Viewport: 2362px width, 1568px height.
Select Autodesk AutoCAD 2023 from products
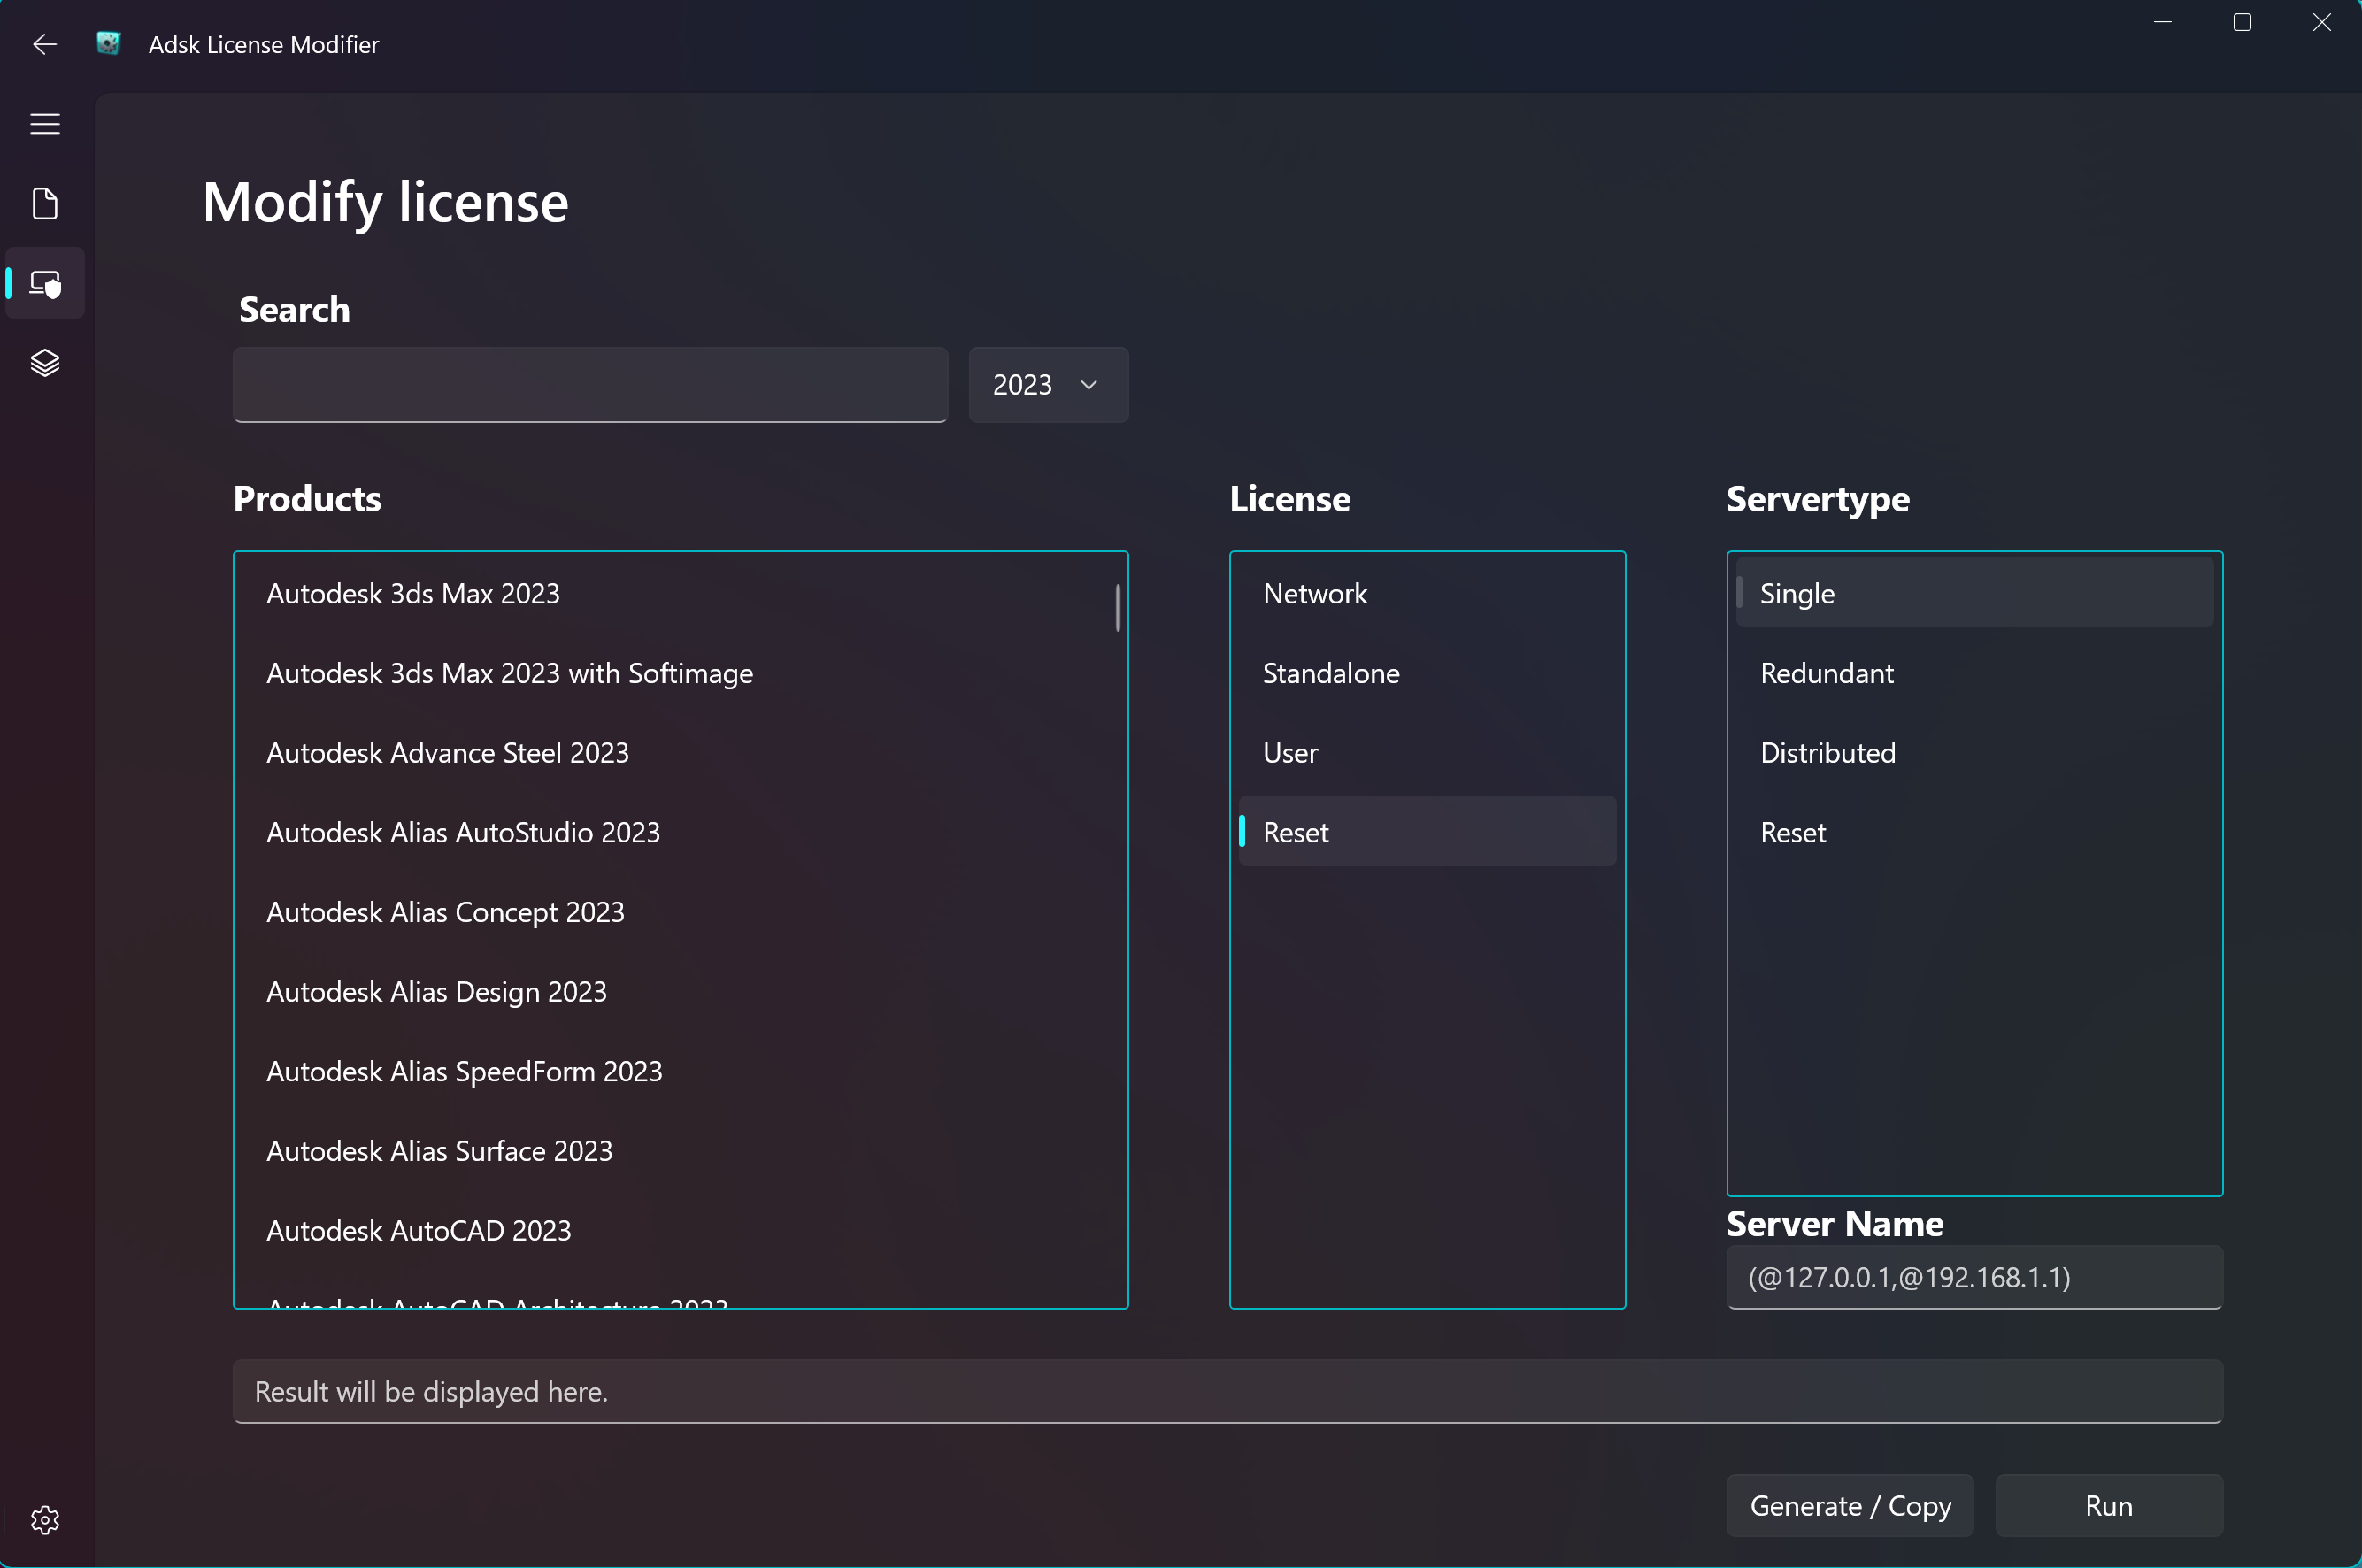coord(419,1230)
